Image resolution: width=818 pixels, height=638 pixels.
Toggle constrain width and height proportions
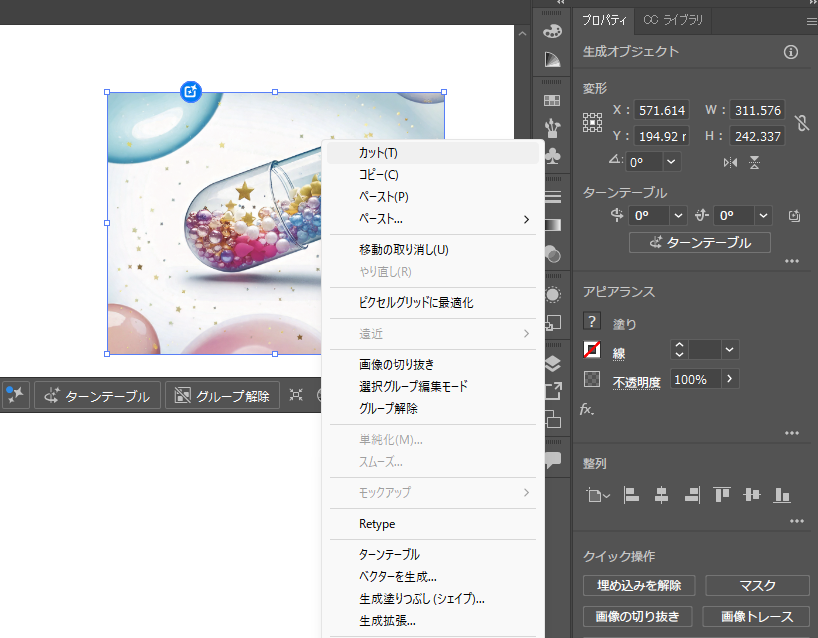tap(799, 123)
